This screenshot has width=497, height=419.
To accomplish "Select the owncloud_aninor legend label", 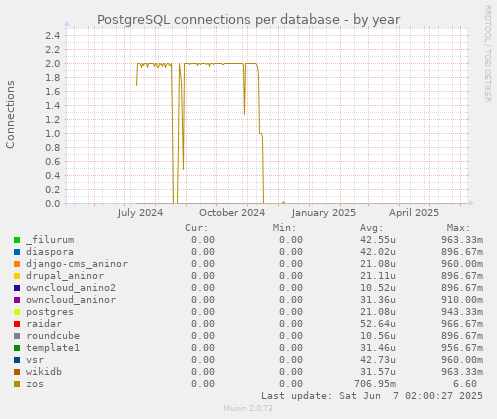I will tap(71, 300).
